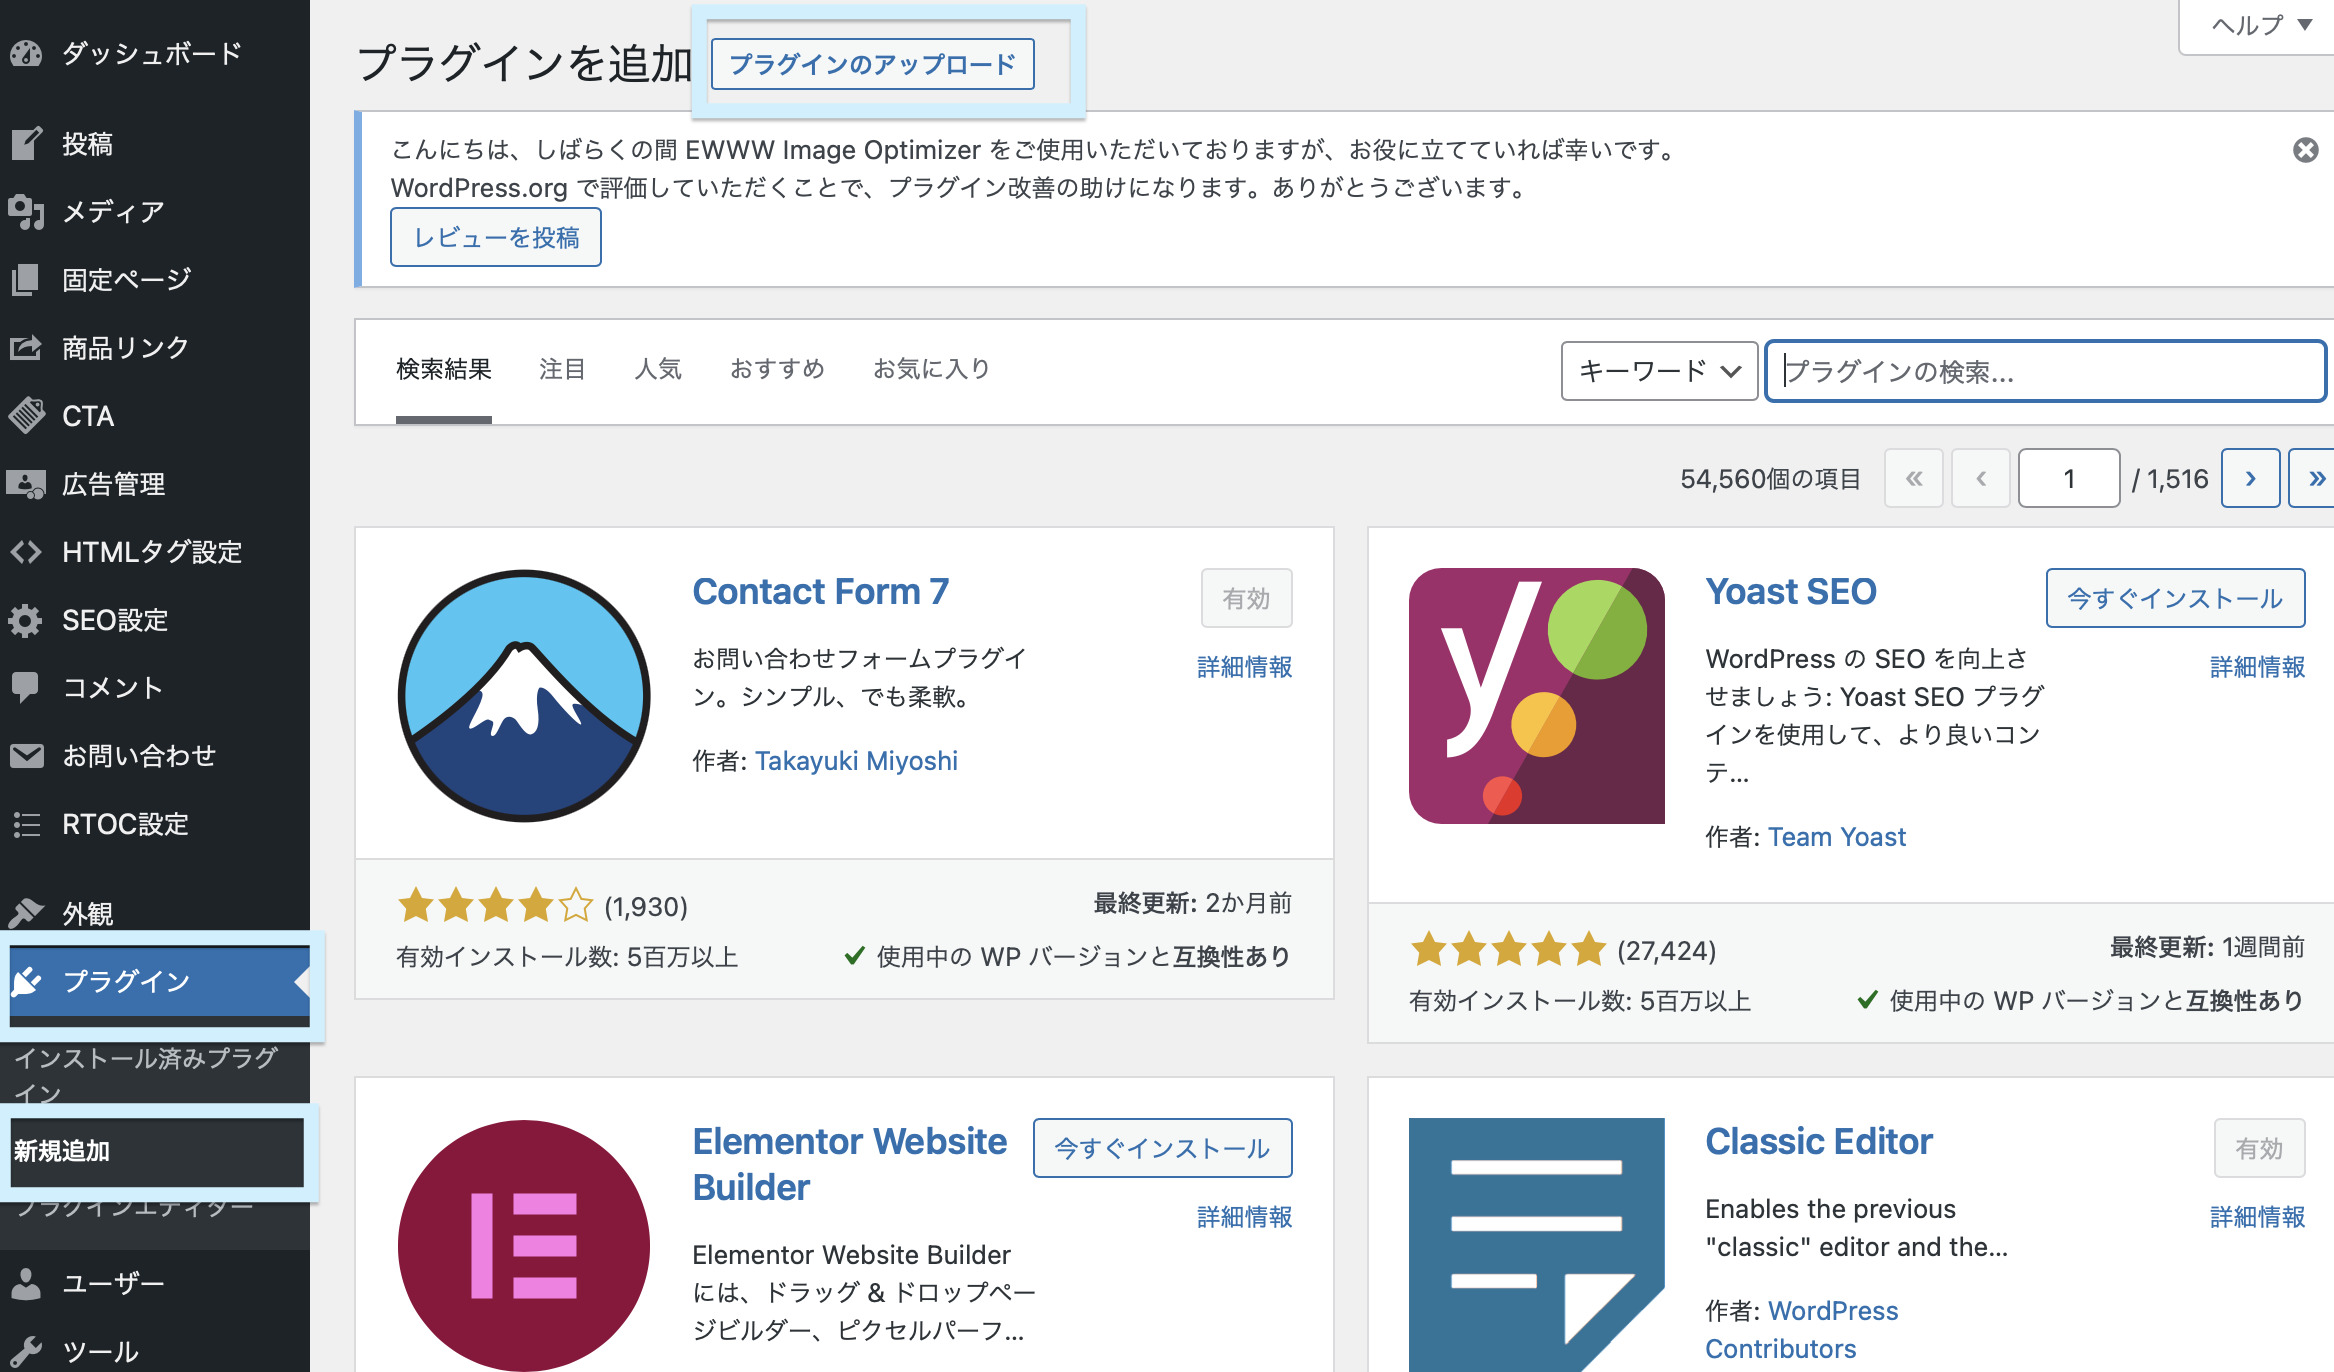Expand the ヘルプ help dropdown
2334x1372 pixels.
[x=2260, y=25]
